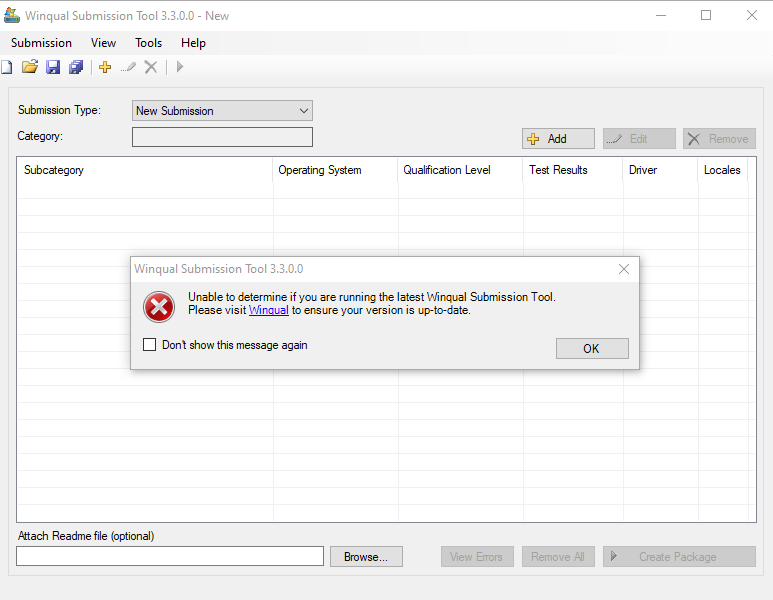Click the red error icon in the dialog
Viewport: 773px width, 600px height.
click(x=159, y=307)
